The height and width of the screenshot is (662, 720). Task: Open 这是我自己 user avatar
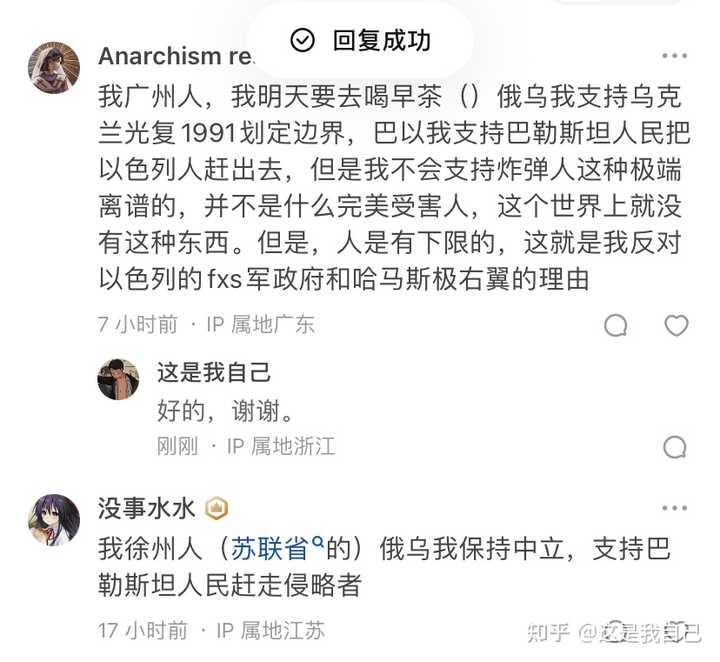point(118,379)
